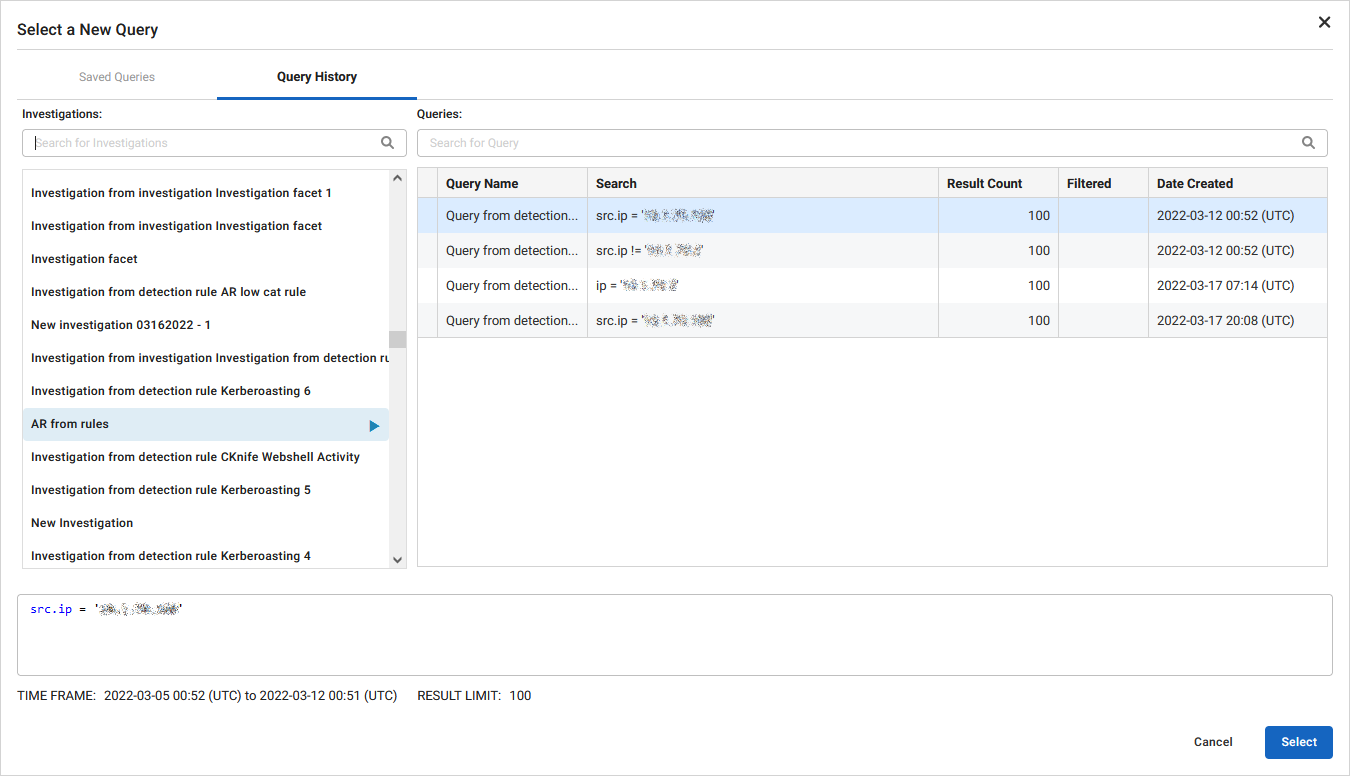
Task: Click the scroll-up arrow on the investigations list
Action: pos(396,176)
